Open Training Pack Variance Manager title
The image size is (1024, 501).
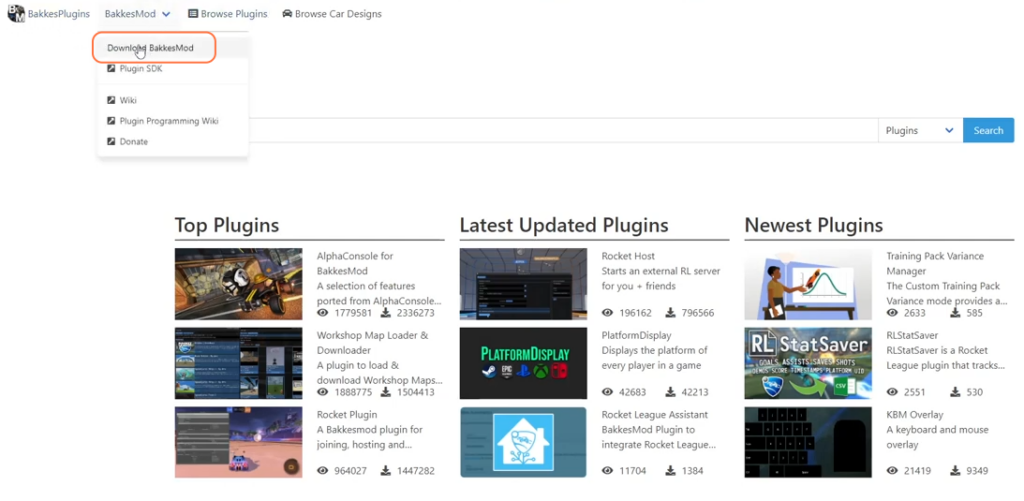click(x=935, y=263)
